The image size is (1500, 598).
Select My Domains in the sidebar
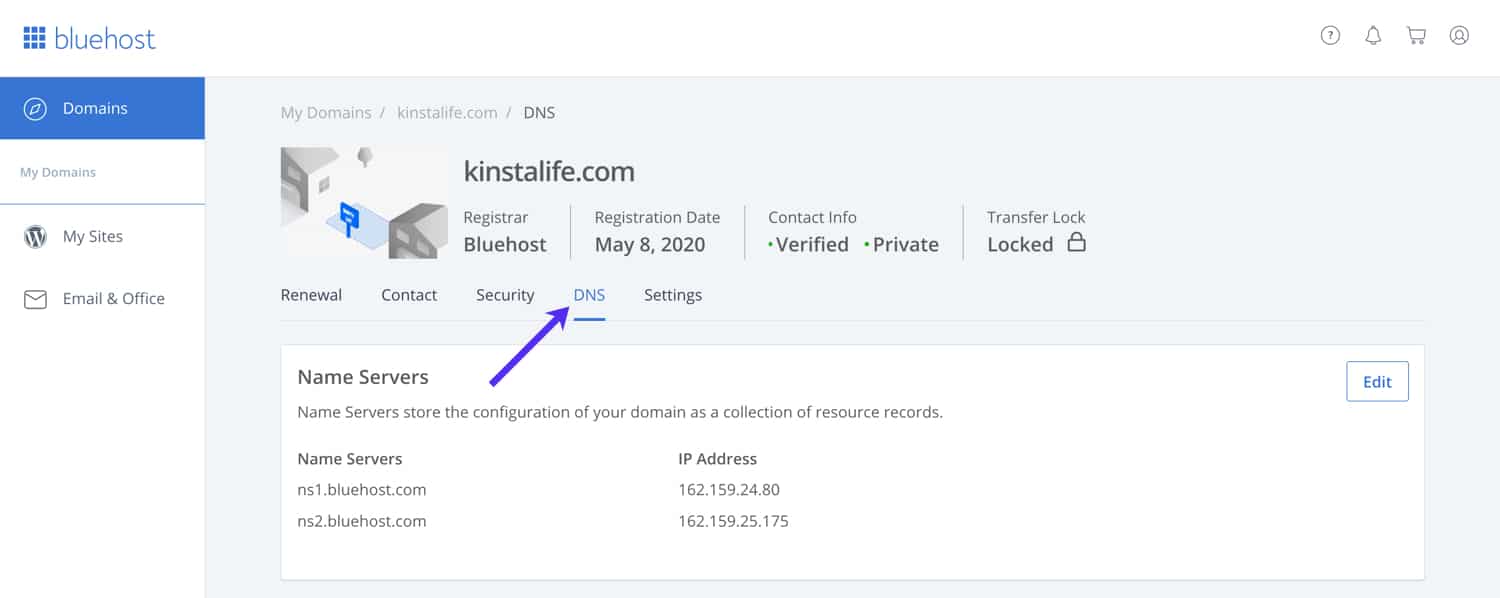[x=57, y=172]
